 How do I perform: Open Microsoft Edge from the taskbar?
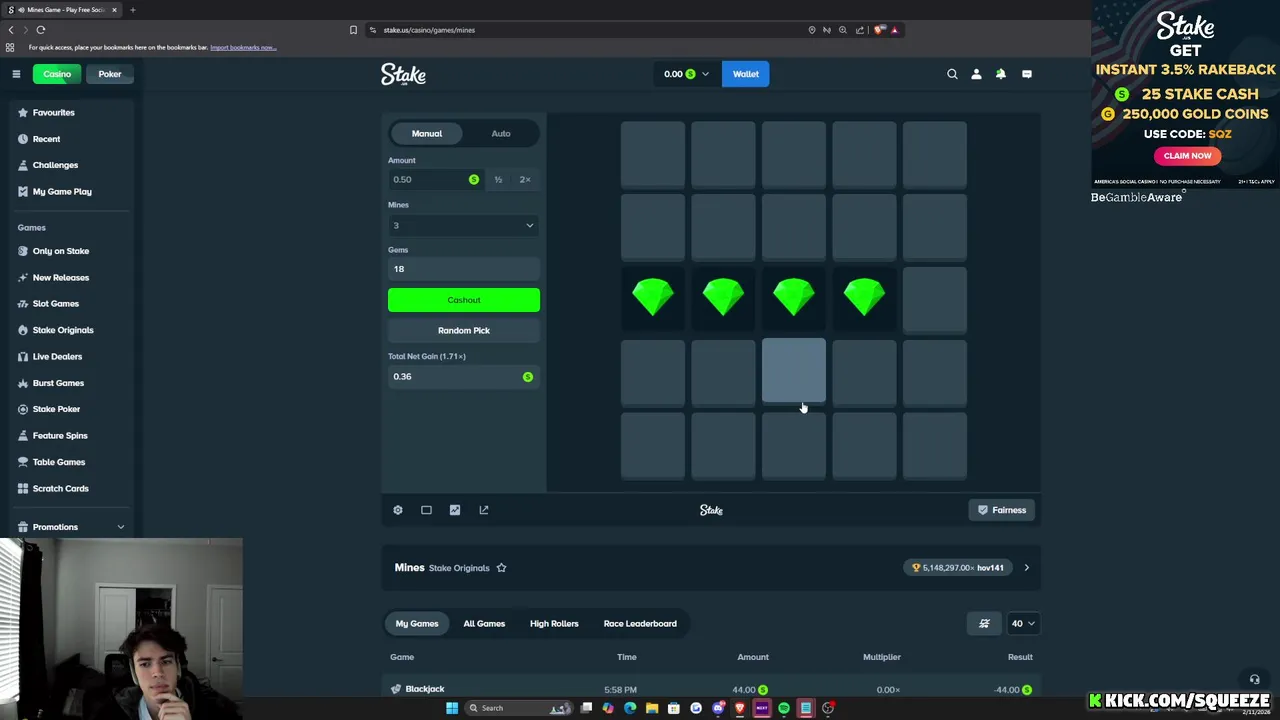point(630,708)
